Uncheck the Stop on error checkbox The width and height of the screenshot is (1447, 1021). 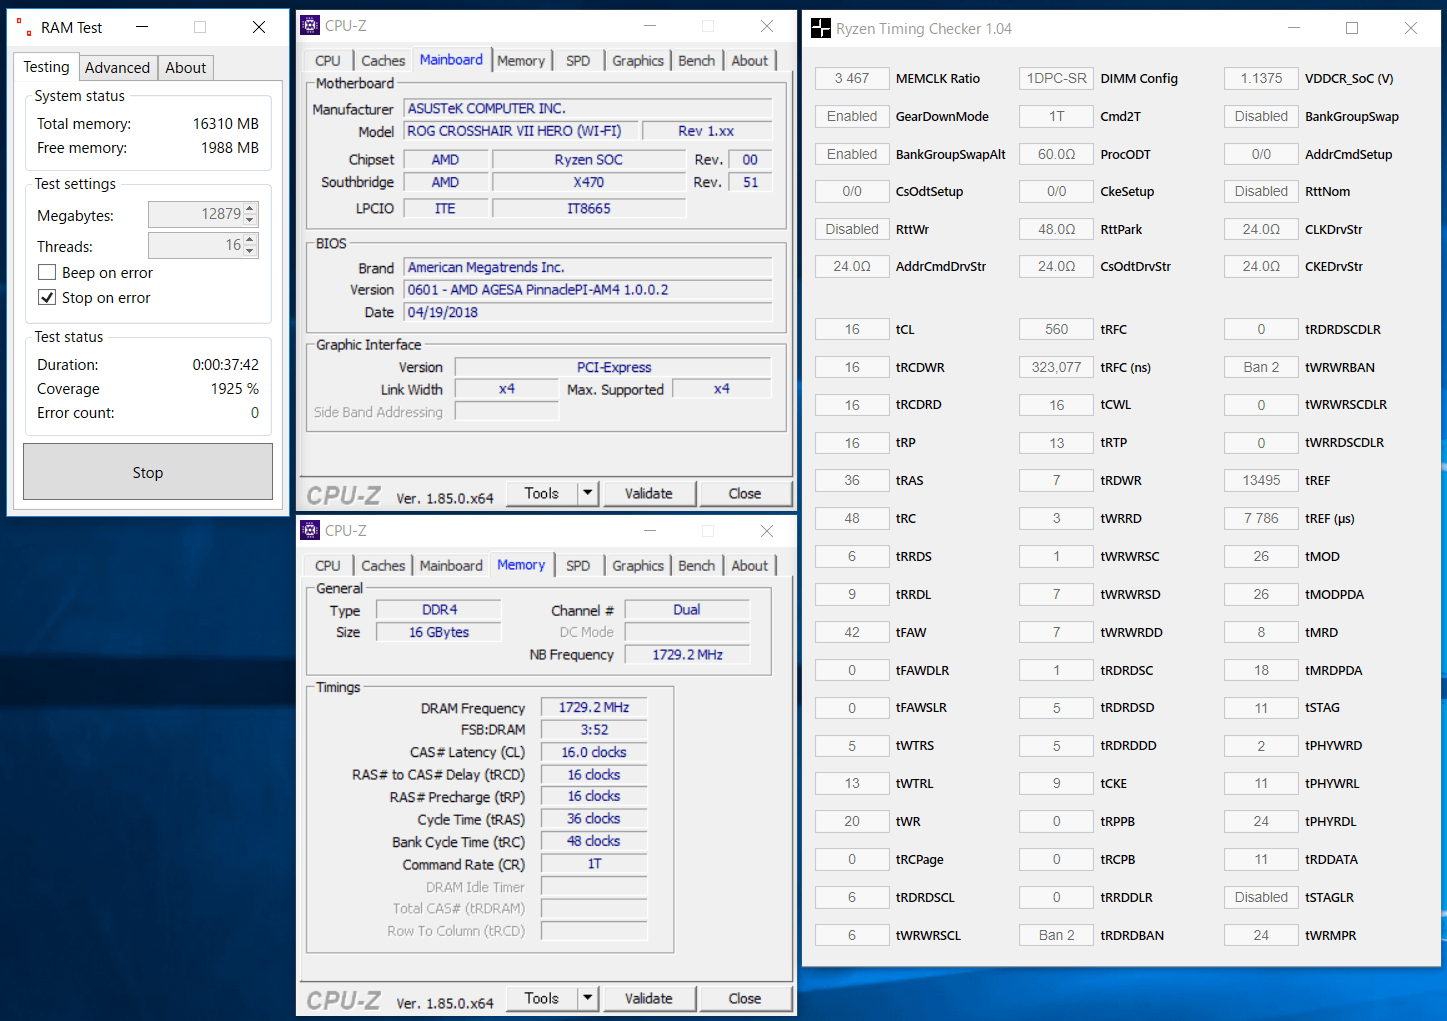point(46,298)
